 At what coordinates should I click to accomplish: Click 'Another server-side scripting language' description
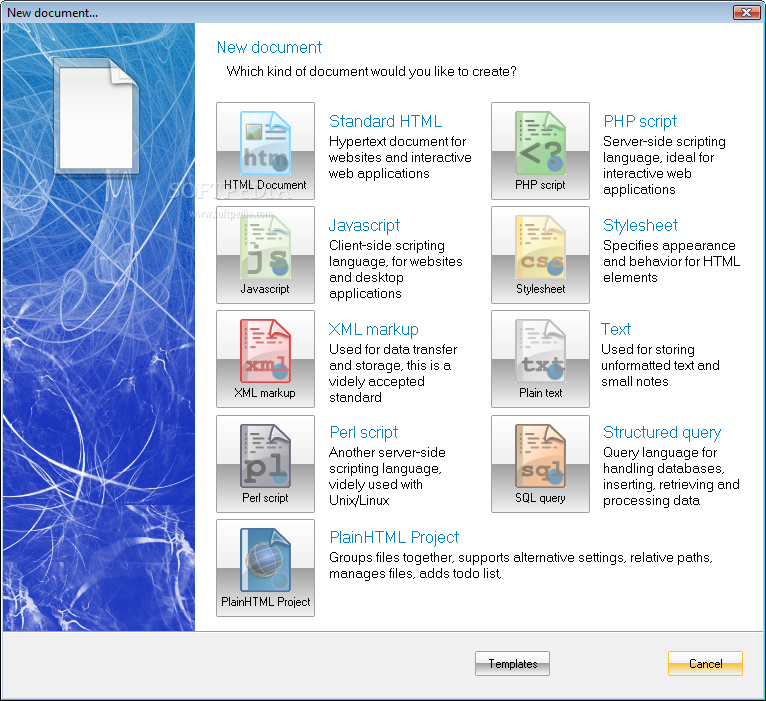[387, 476]
